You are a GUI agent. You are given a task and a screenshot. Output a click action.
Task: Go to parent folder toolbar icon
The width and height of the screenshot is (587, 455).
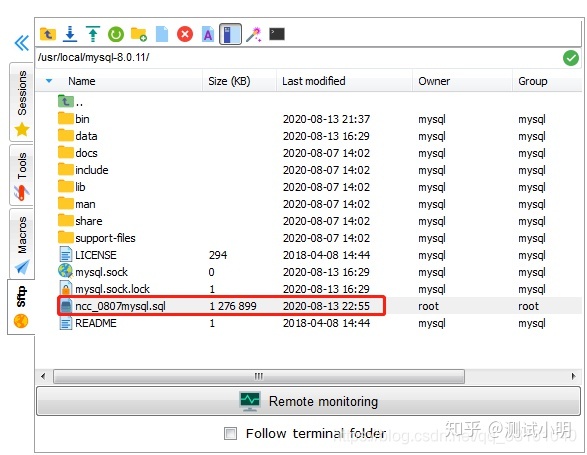point(48,34)
